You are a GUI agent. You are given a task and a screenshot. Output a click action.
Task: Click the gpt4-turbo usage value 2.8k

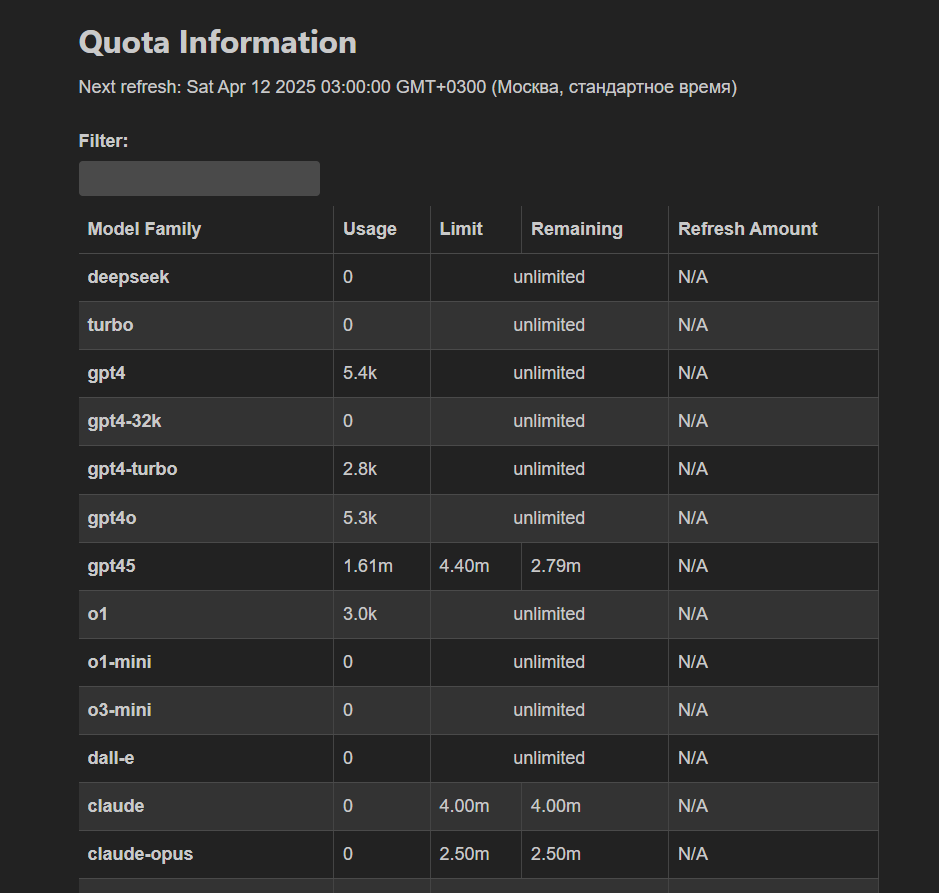pos(360,469)
